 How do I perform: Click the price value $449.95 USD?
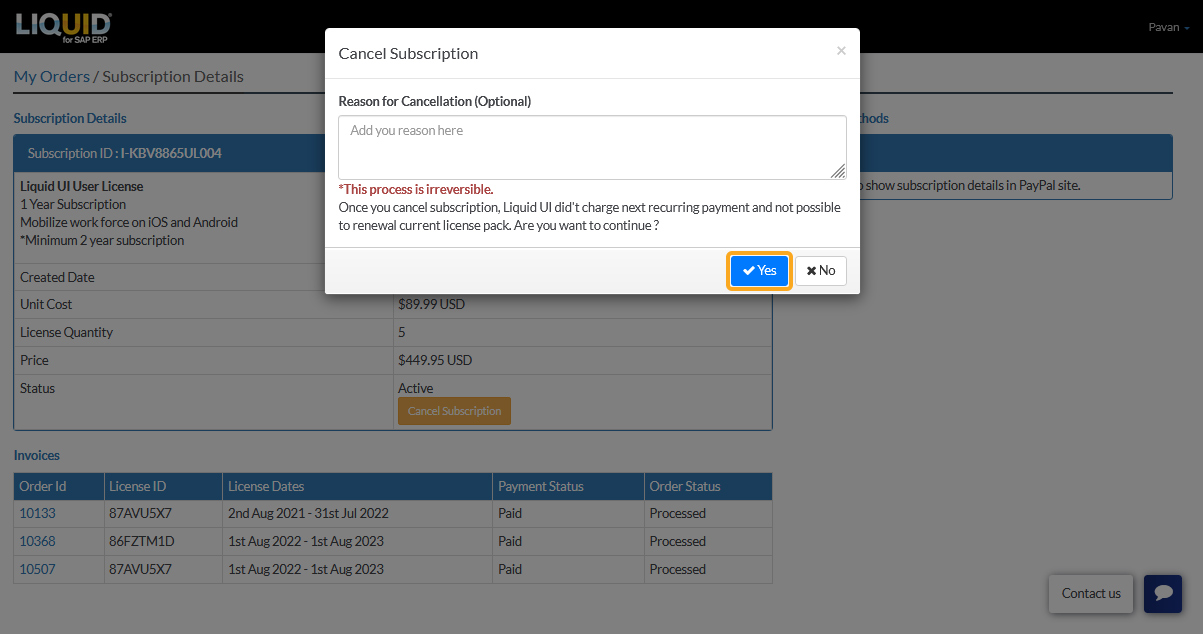(435, 360)
